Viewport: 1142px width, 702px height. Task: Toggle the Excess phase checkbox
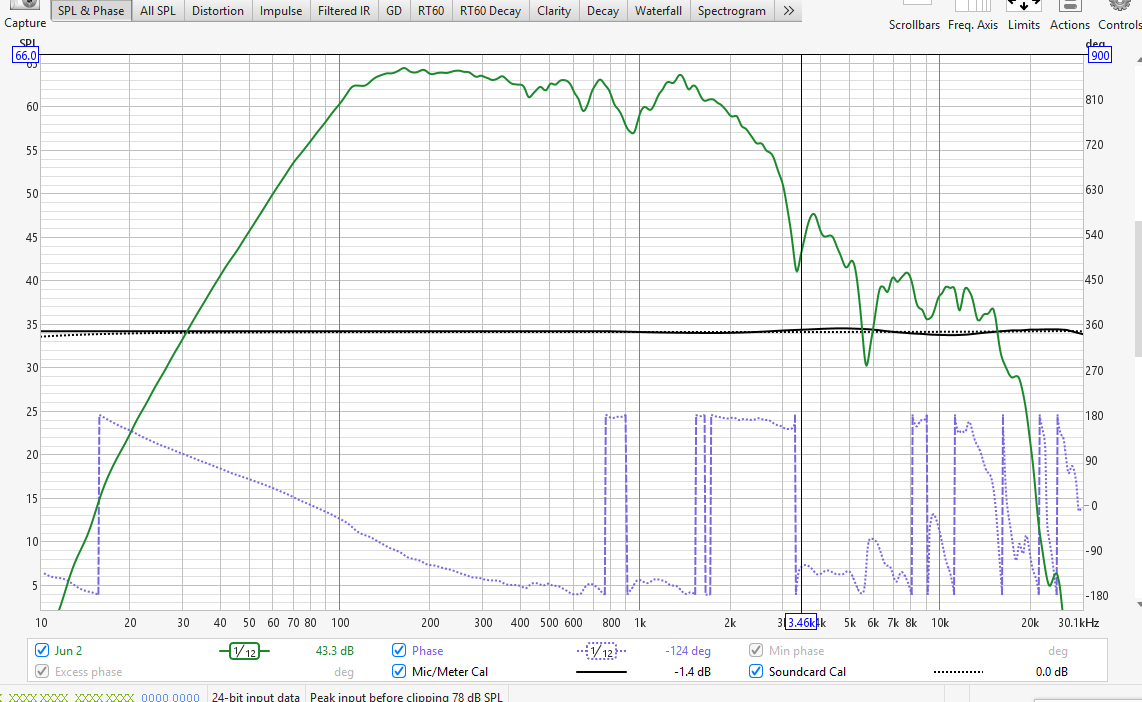point(42,671)
